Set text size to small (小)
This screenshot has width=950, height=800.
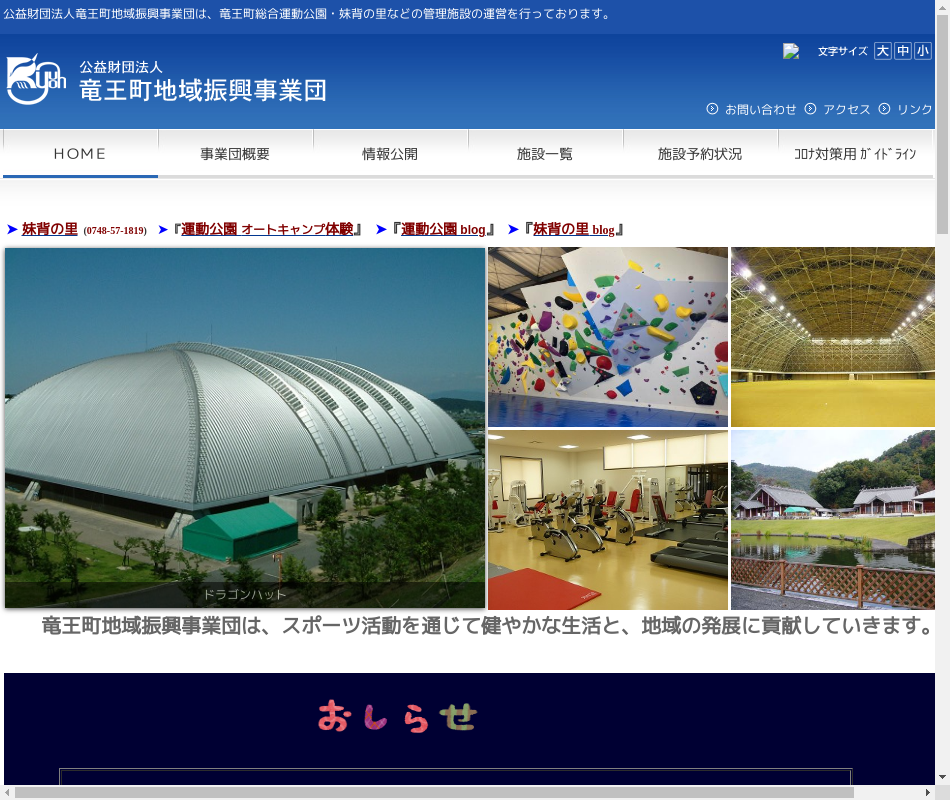[x=922, y=51]
